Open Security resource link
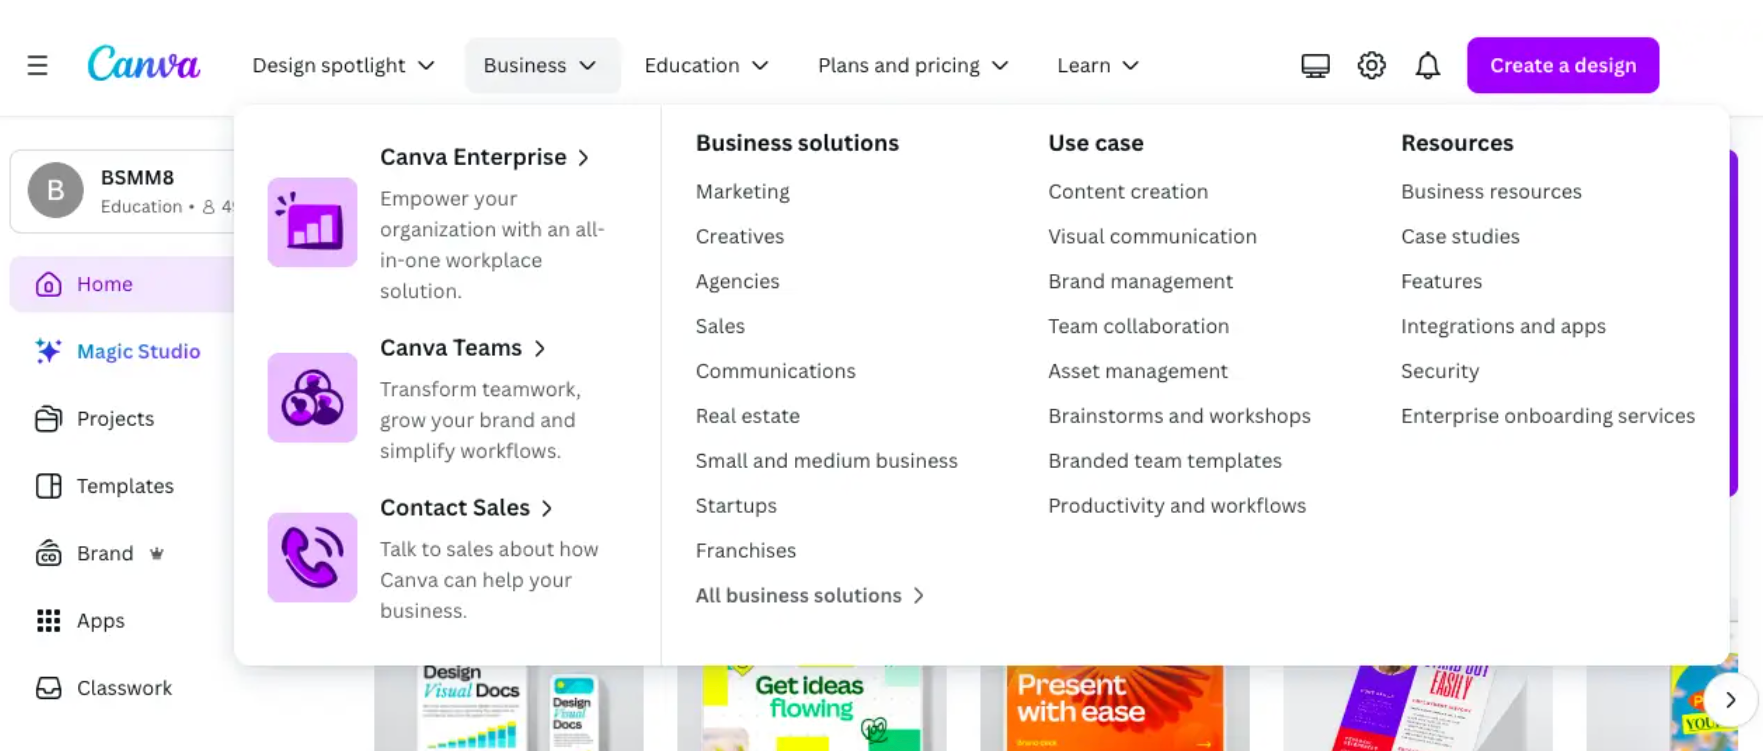Image resolution: width=1763 pixels, height=751 pixels. tap(1440, 371)
